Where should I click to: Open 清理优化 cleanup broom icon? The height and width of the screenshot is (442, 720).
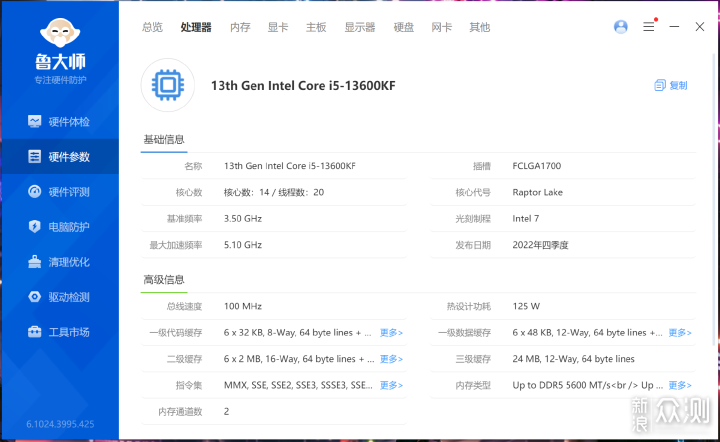pos(34,262)
